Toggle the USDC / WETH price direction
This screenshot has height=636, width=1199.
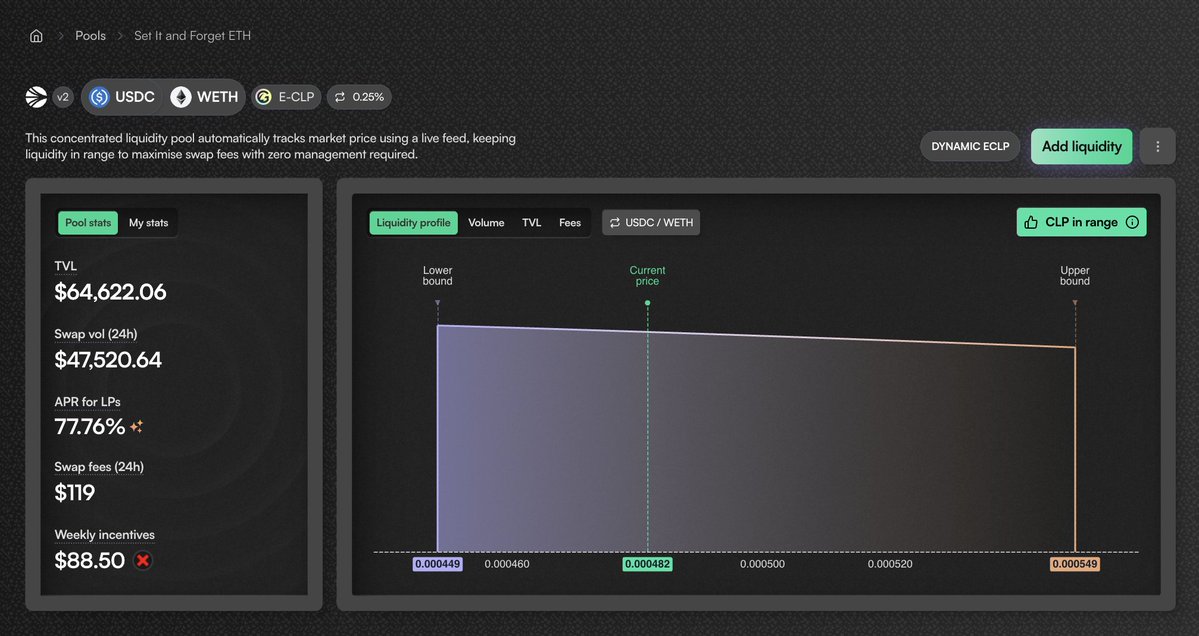[x=651, y=222]
